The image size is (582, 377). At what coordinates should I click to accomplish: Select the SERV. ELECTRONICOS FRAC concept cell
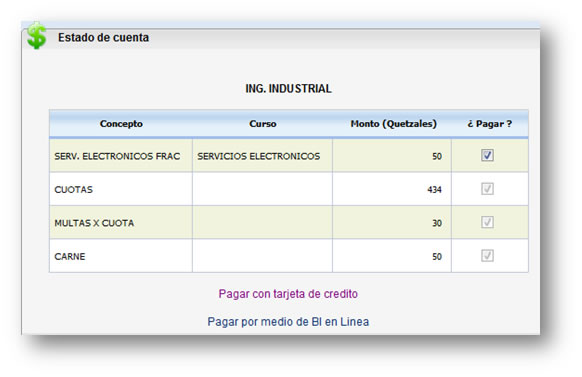pos(121,156)
